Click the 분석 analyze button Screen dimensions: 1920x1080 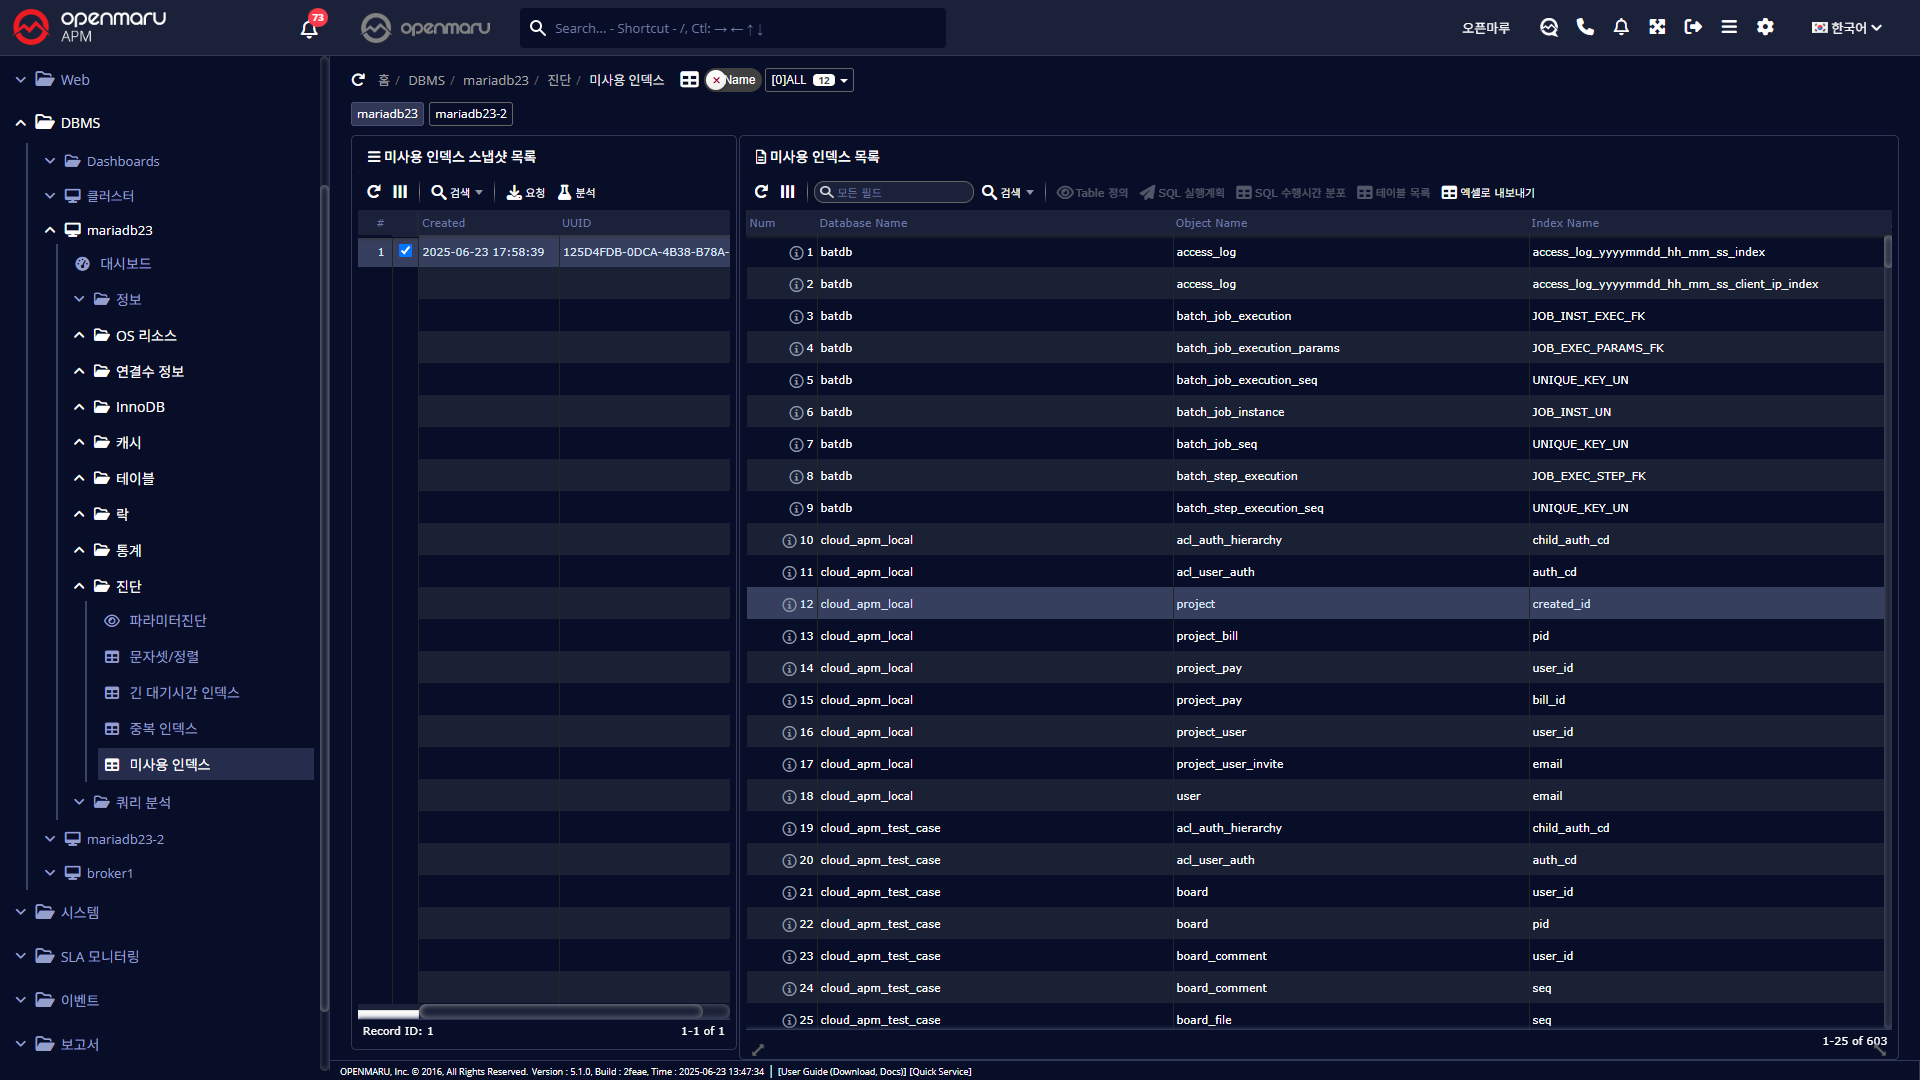coord(577,192)
